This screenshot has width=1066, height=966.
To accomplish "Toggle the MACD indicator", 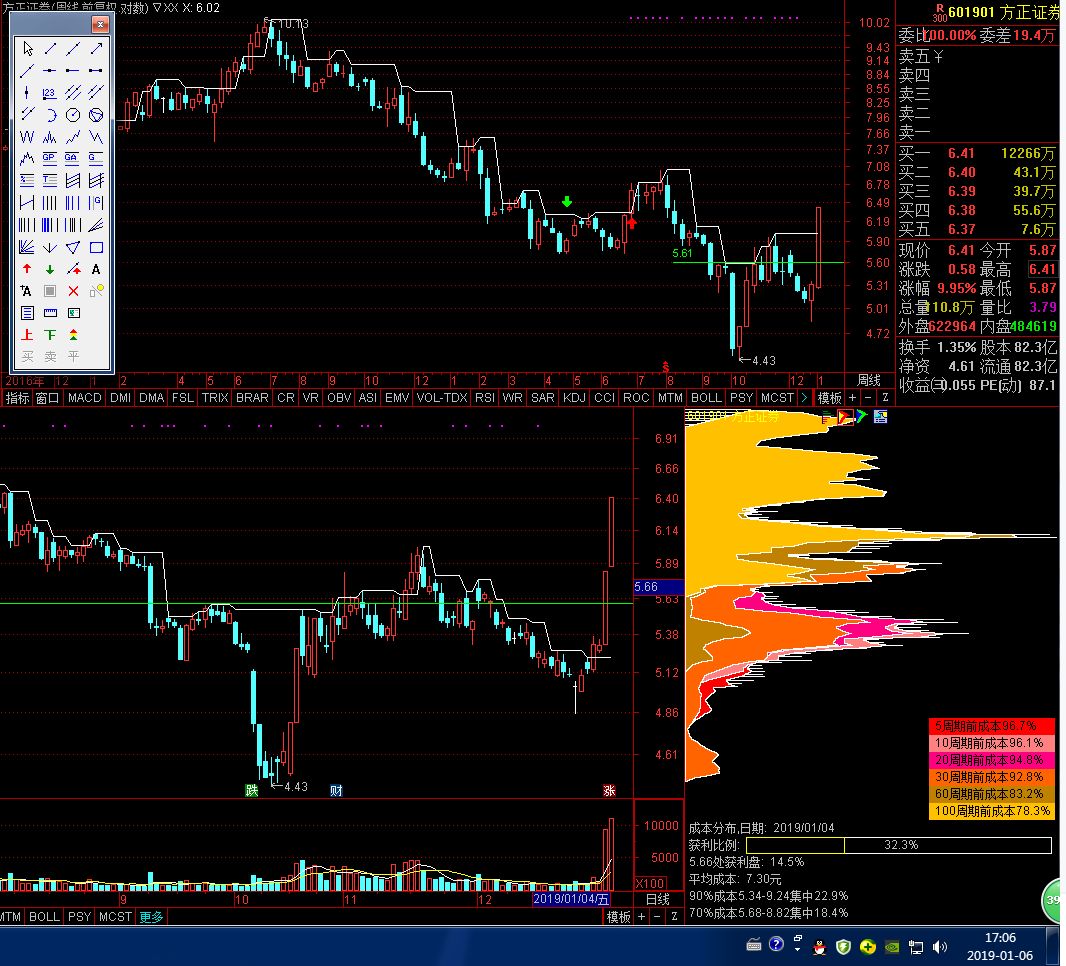I will 85,398.
